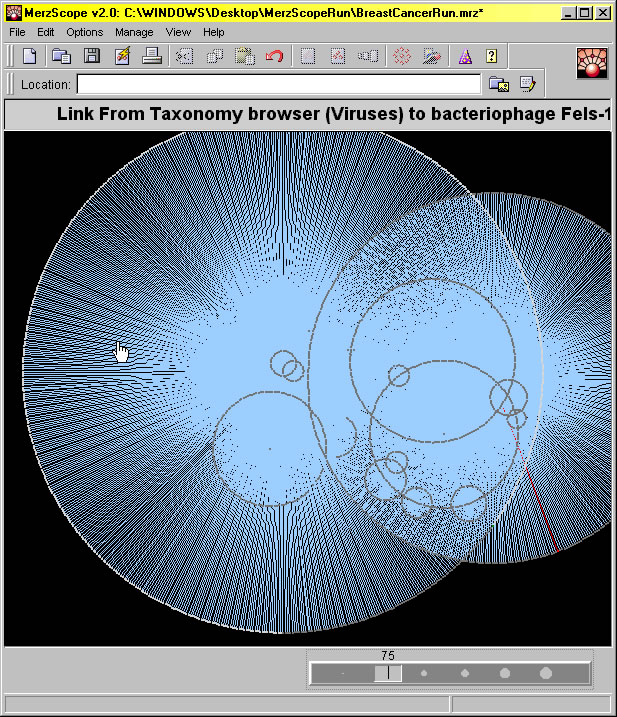The width and height of the screenshot is (617, 717).
Task: Click the New document toolbar icon
Action: tap(30, 56)
